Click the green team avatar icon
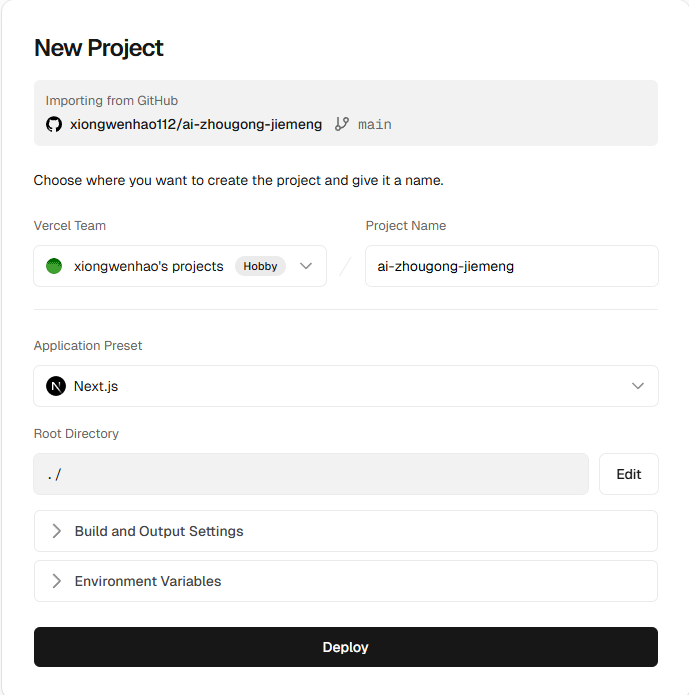This screenshot has height=695, width=689. click(x=54, y=266)
